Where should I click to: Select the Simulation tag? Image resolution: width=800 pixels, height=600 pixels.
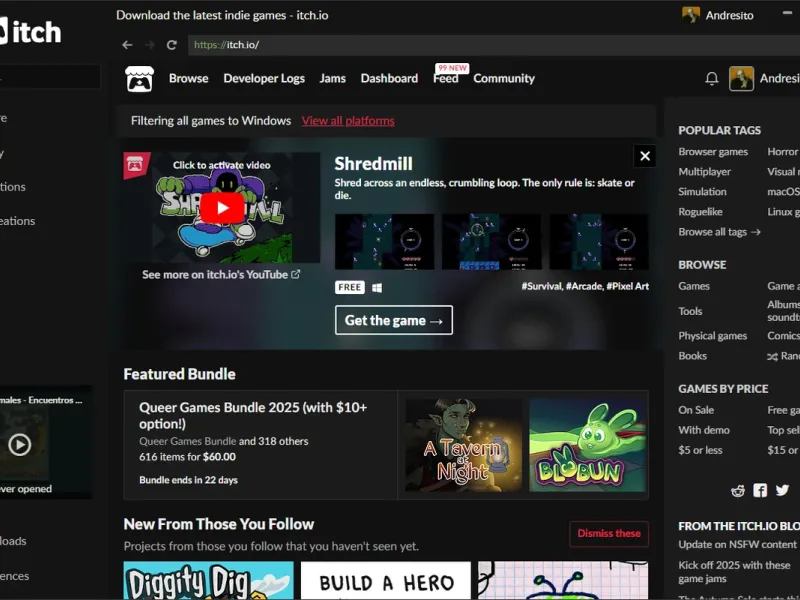(x=703, y=192)
